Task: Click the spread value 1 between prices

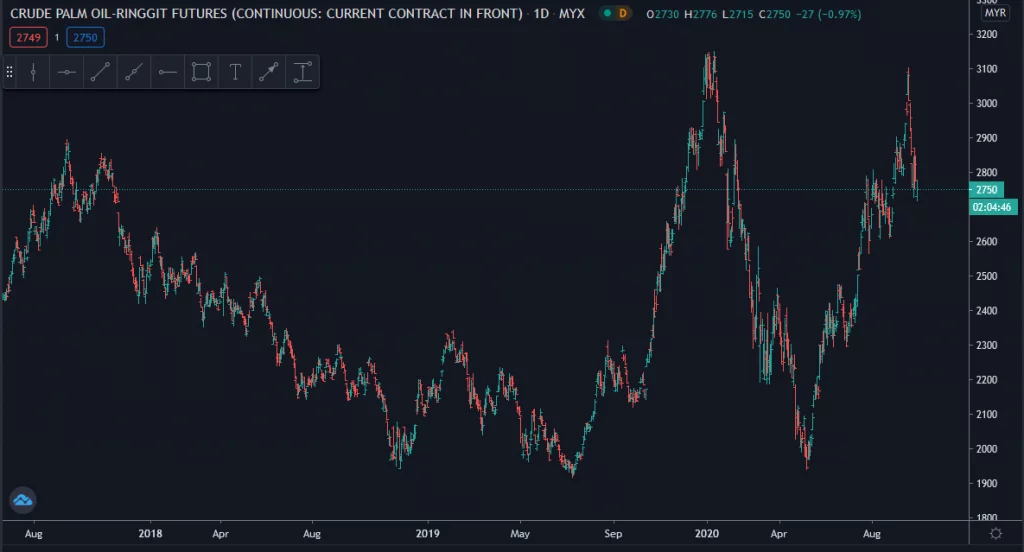Action: click(57, 38)
